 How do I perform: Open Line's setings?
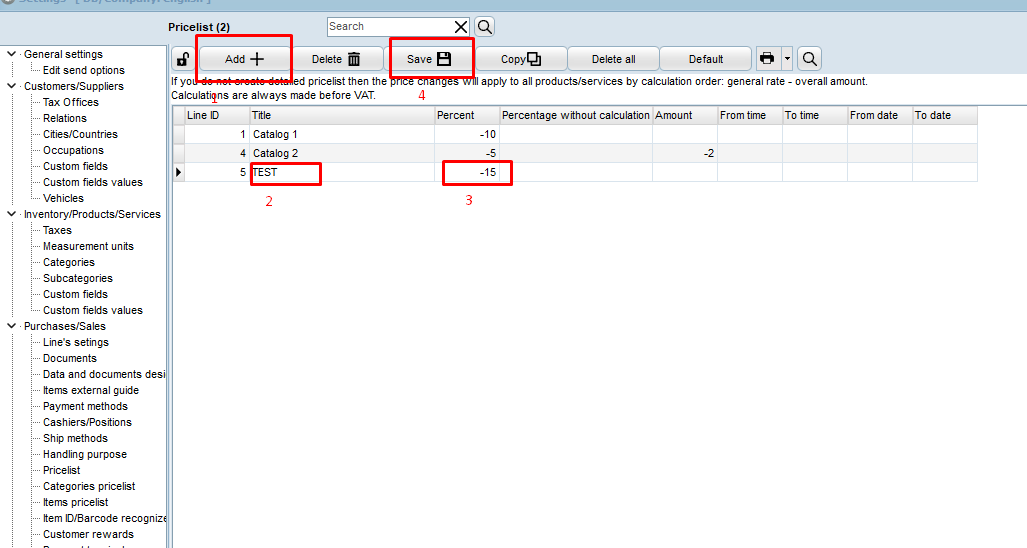click(x=75, y=342)
